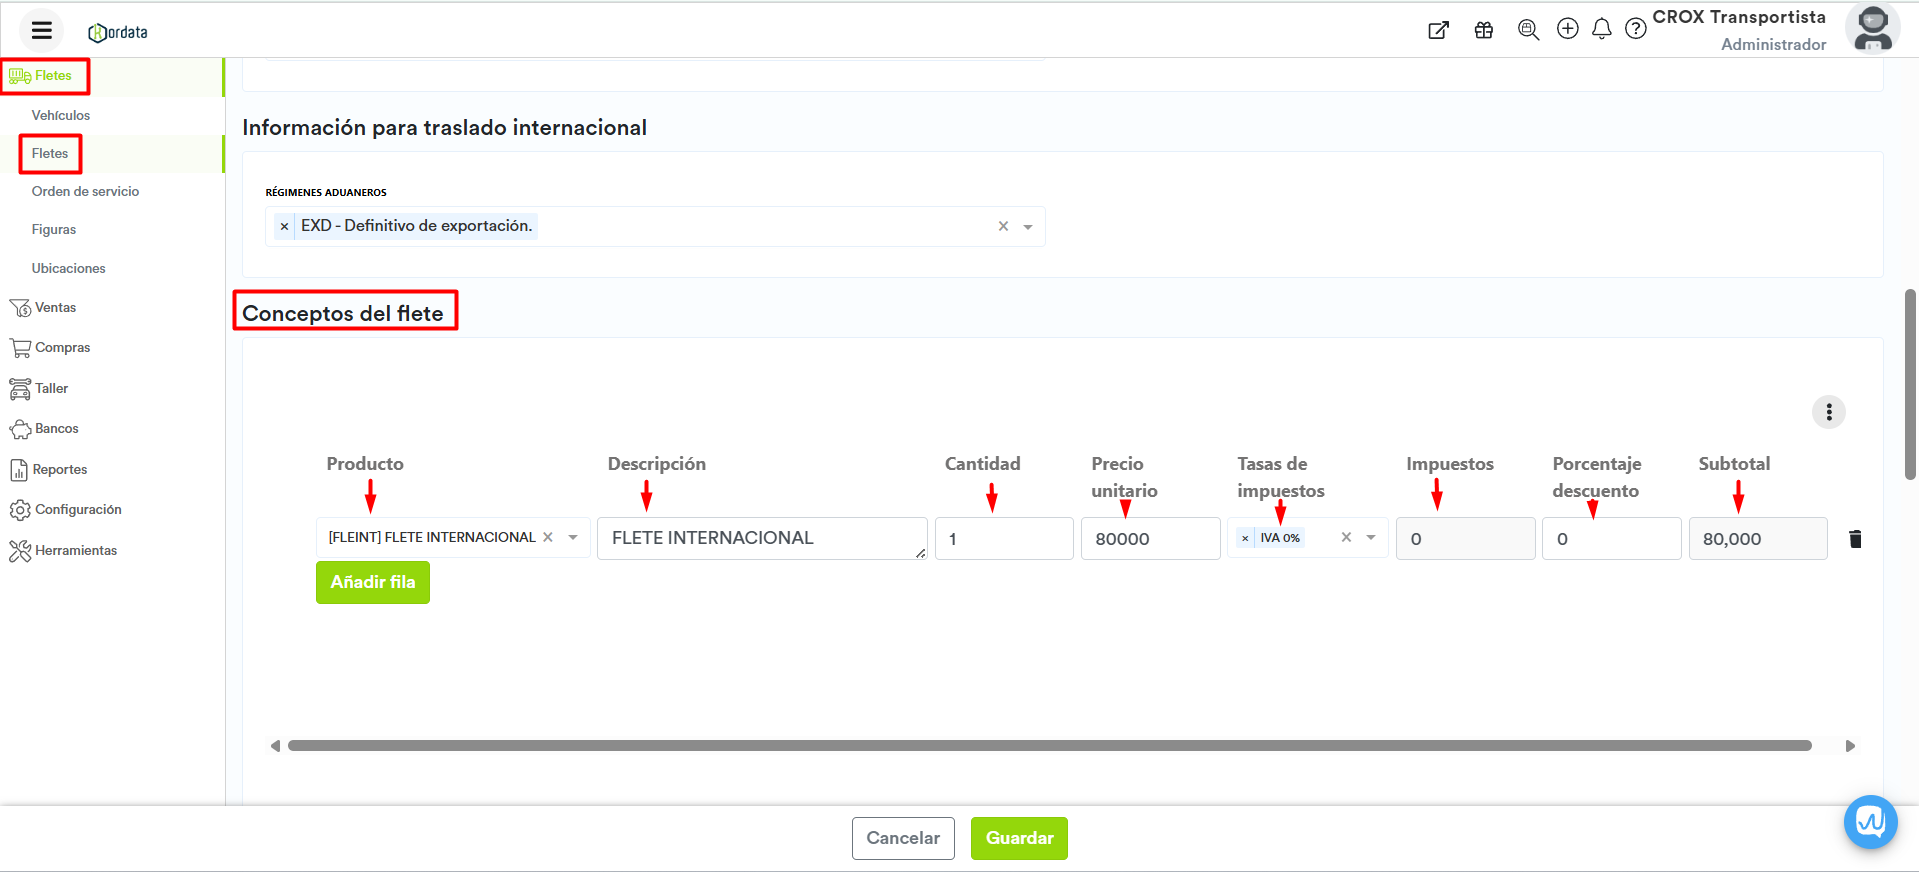
Task: Open the notifications bell
Action: coord(1601,29)
